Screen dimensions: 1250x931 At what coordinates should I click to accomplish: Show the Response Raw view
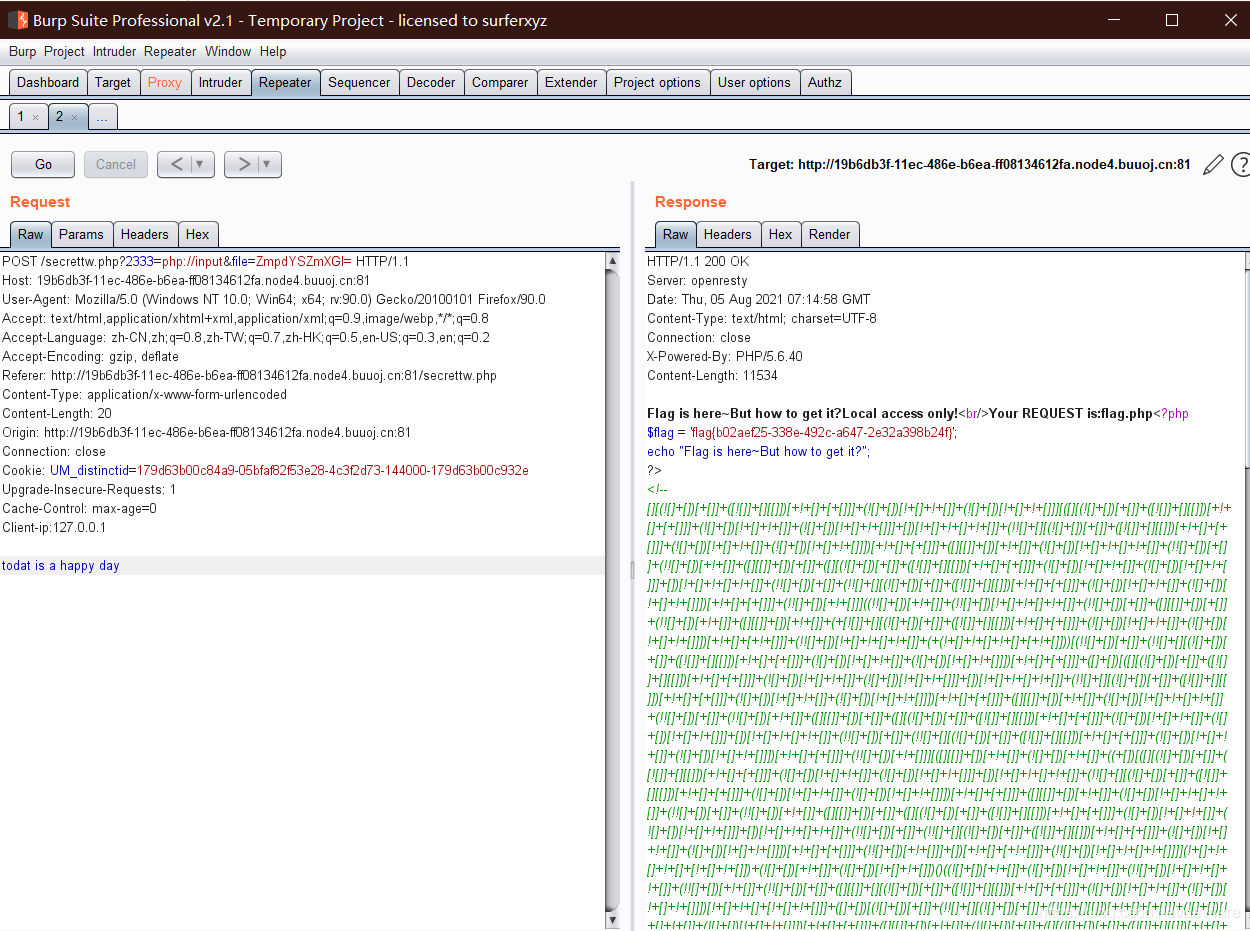tap(676, 234)
